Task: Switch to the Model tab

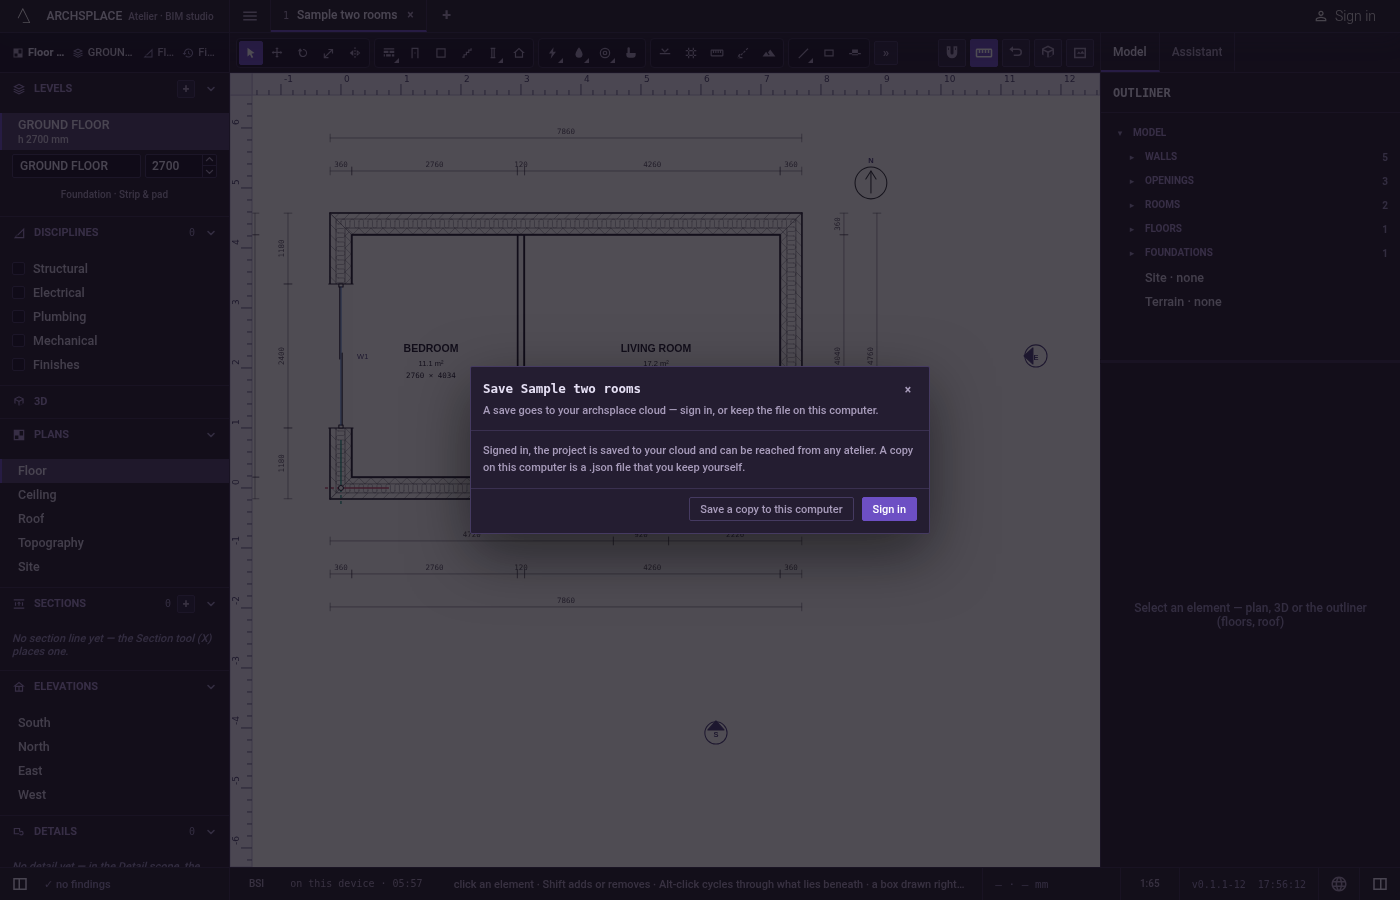Action: tap(1130, 52)
